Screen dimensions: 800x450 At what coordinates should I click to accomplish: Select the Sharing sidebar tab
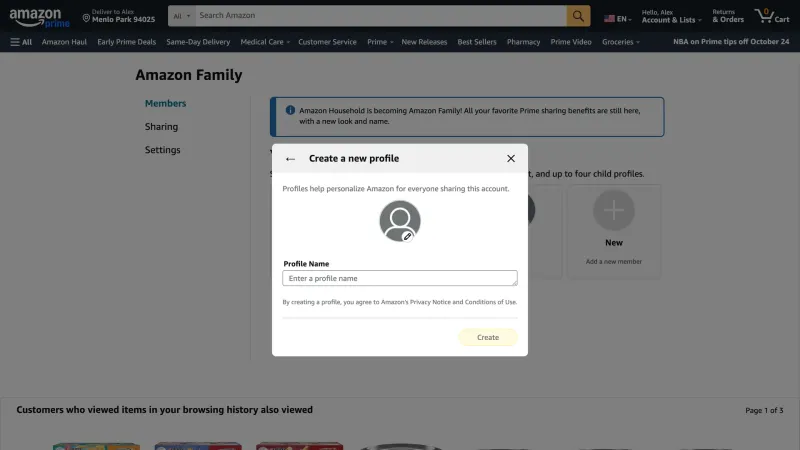point(161,127)
